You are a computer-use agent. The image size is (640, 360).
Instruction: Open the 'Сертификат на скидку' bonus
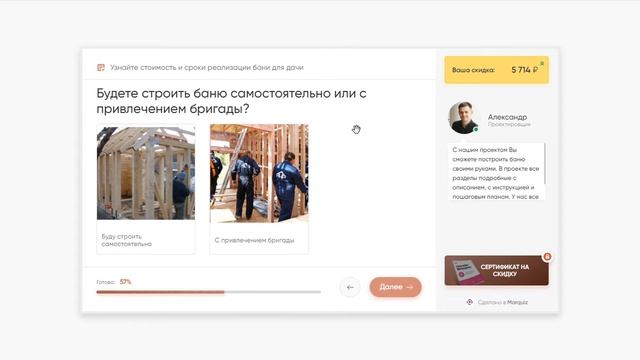tap(496, 270)
